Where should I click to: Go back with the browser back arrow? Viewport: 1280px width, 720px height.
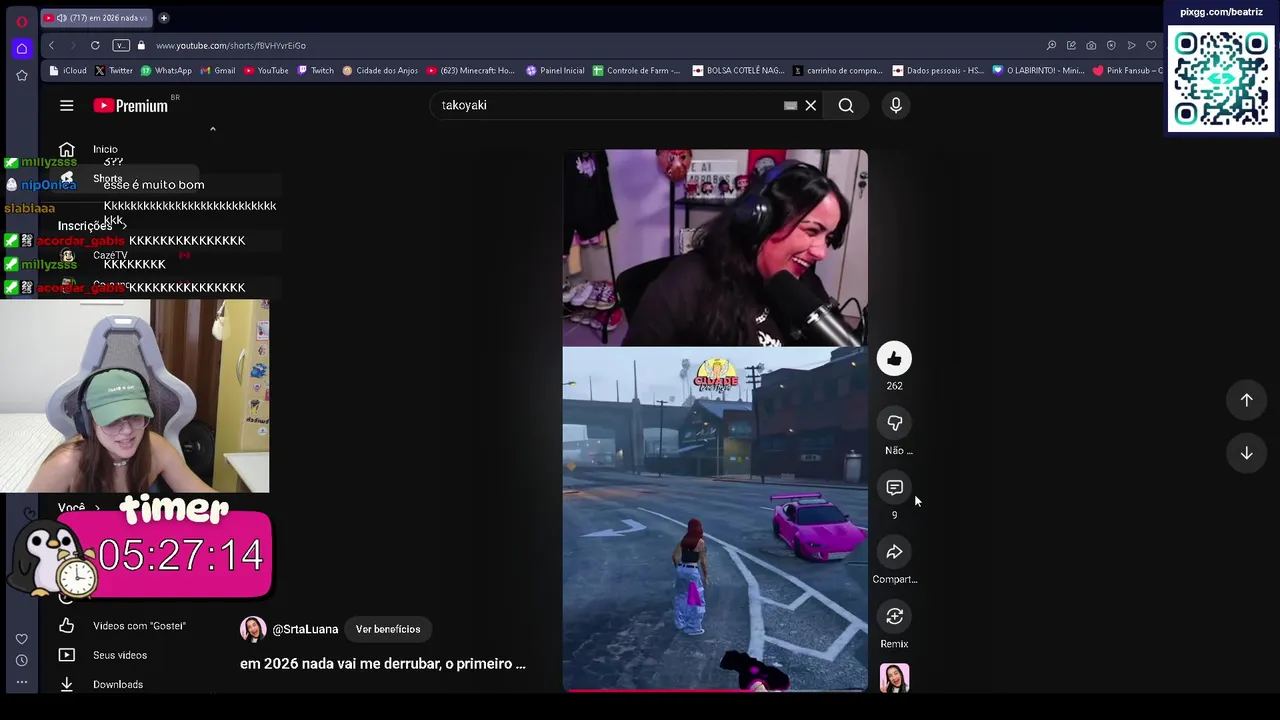(x=51, y=45)
